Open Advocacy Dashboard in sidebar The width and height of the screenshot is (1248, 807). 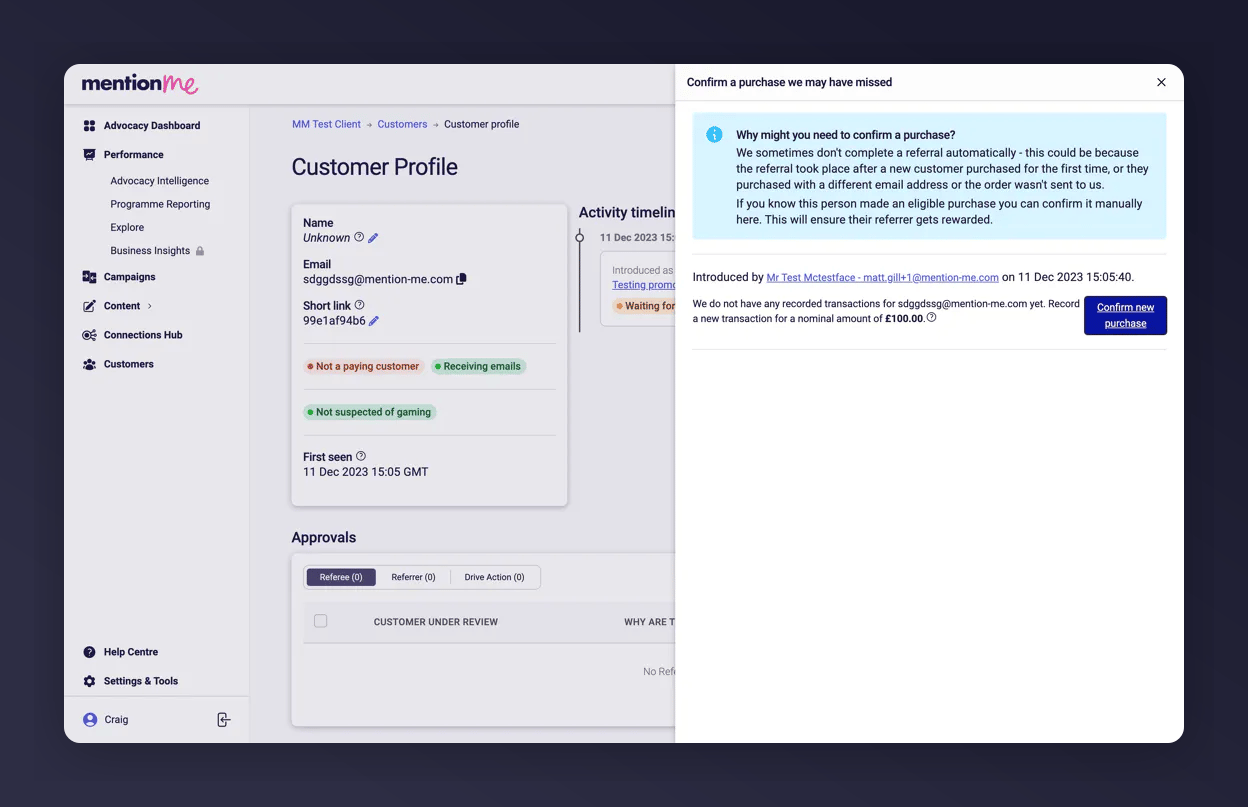(152, 126)
